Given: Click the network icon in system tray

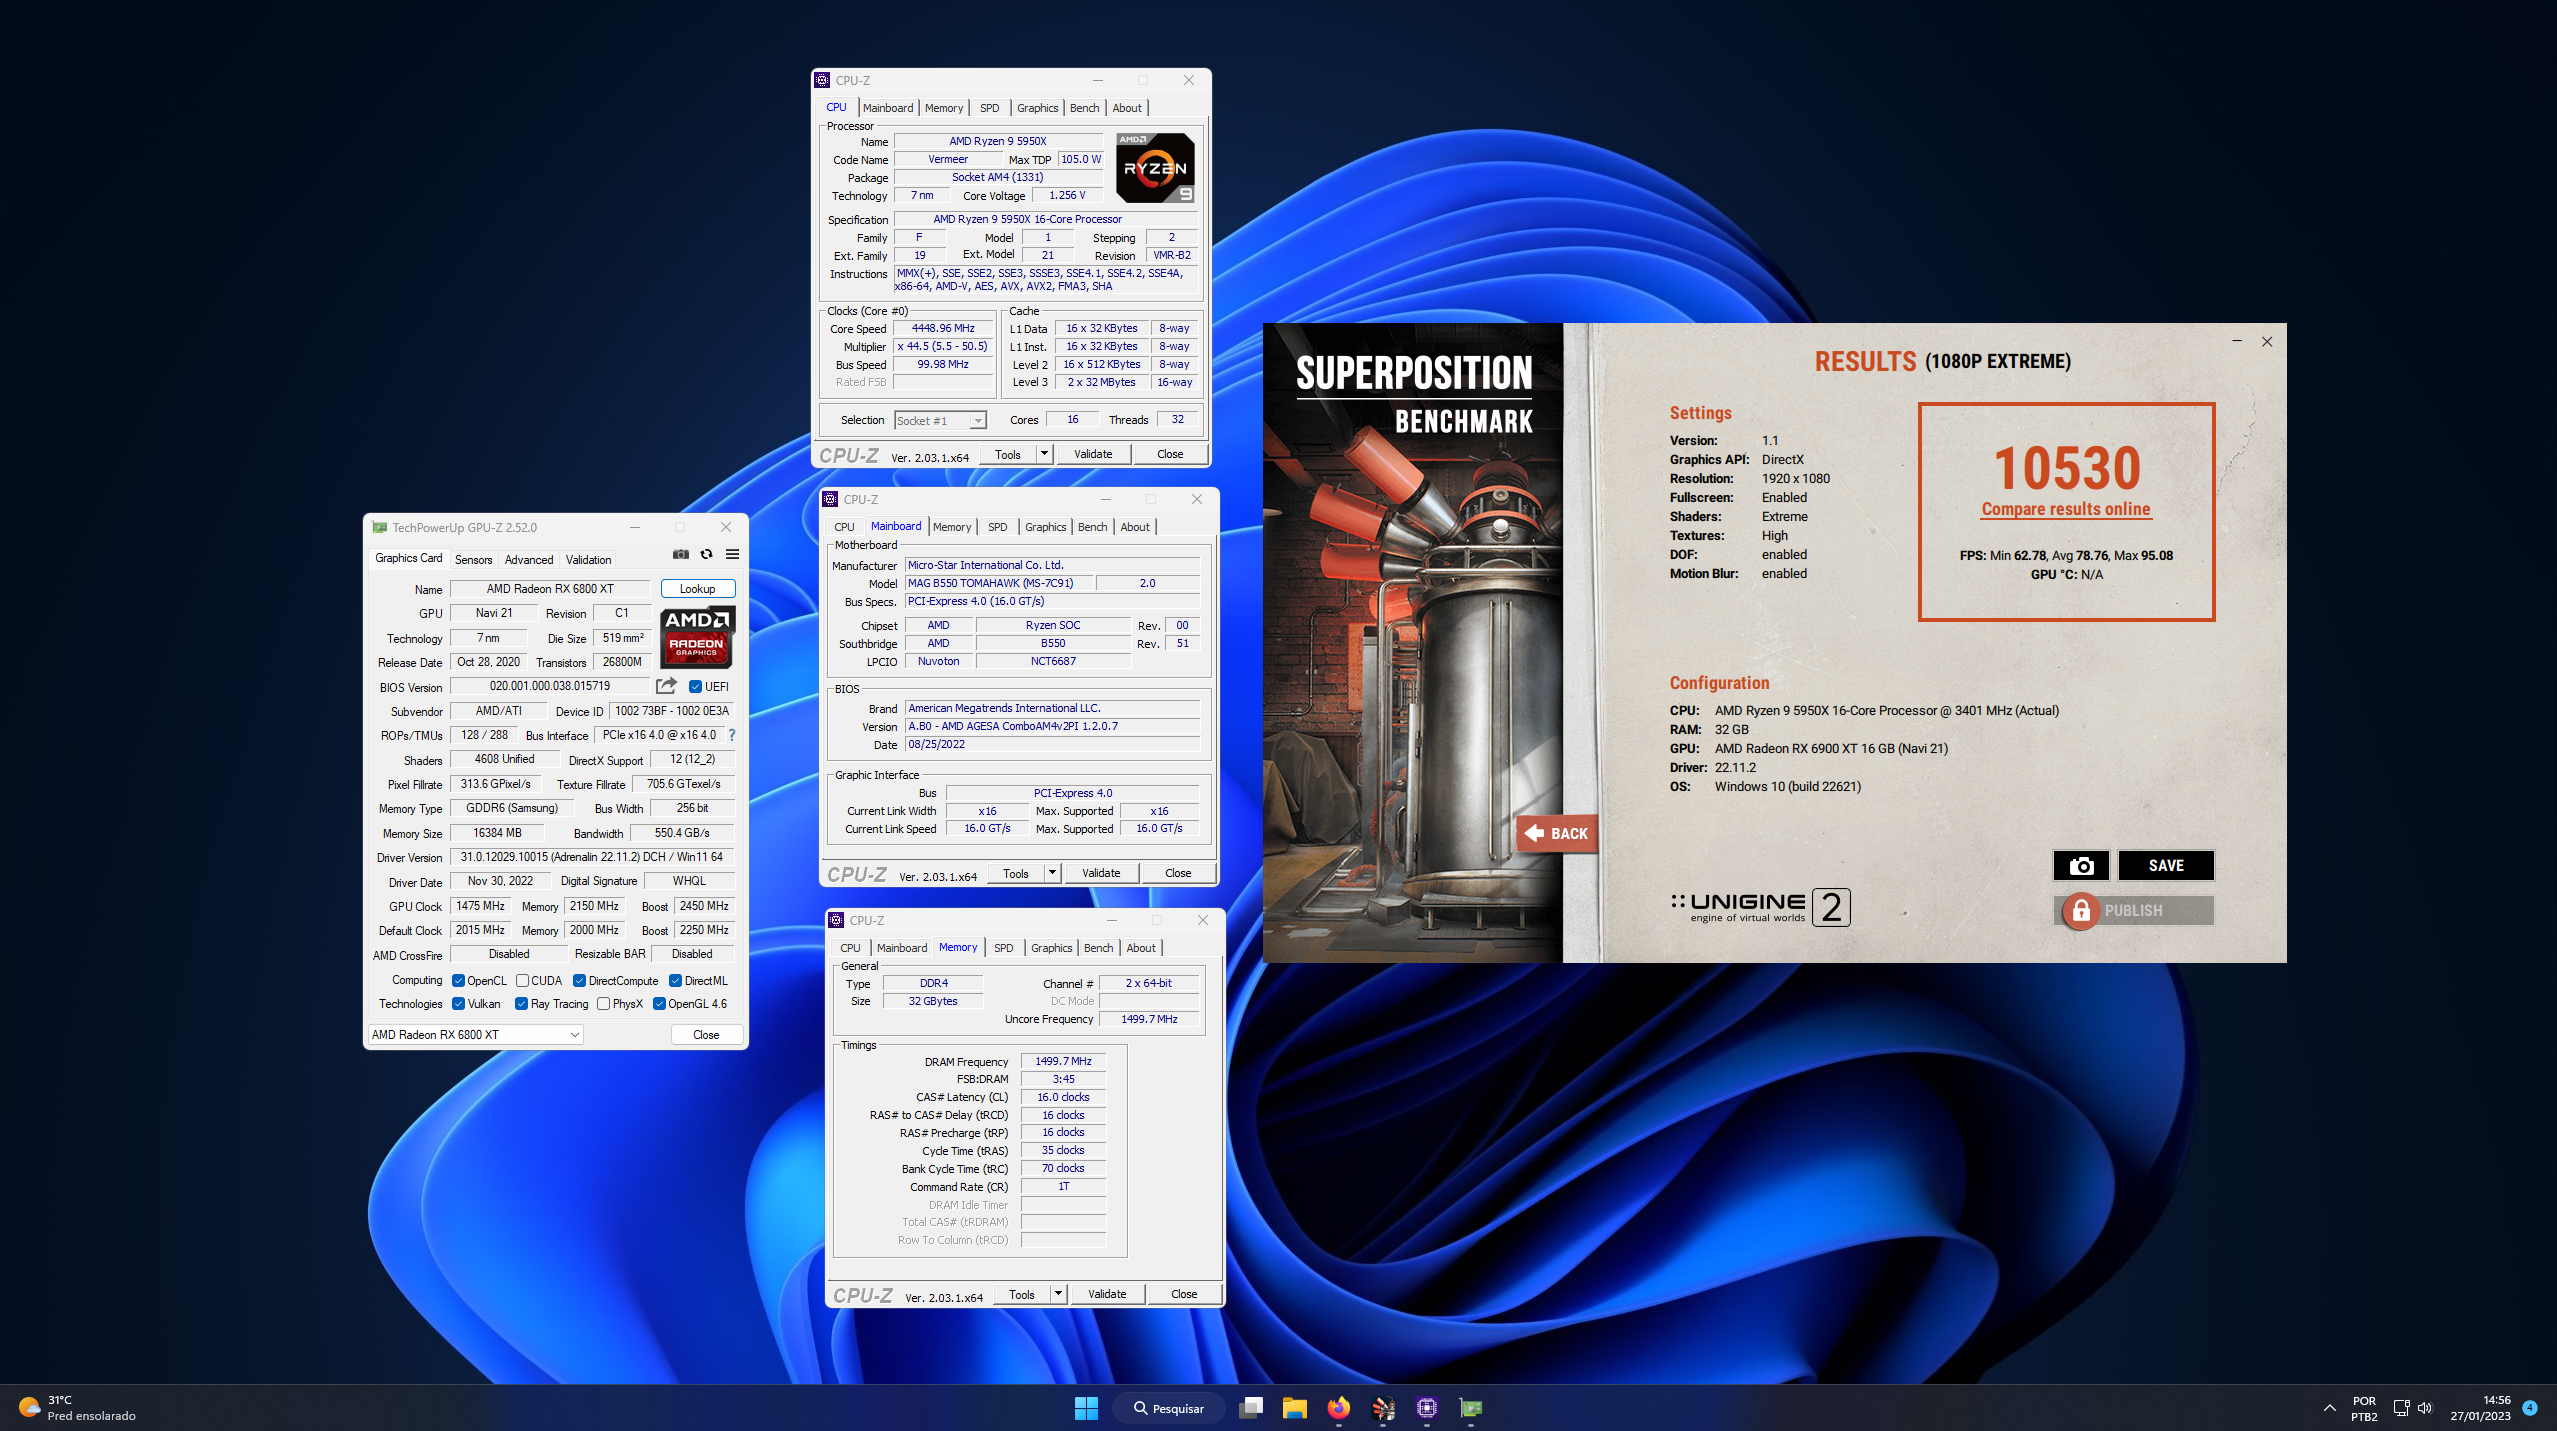Looking at the screenshot, I should click(2401, 1408).
